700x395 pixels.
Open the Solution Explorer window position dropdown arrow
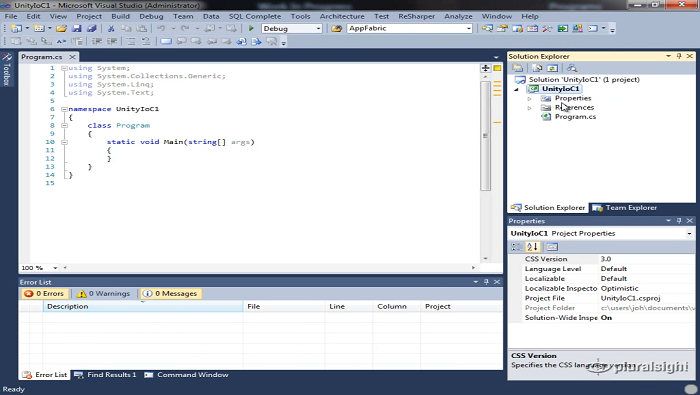coord(668,56)
